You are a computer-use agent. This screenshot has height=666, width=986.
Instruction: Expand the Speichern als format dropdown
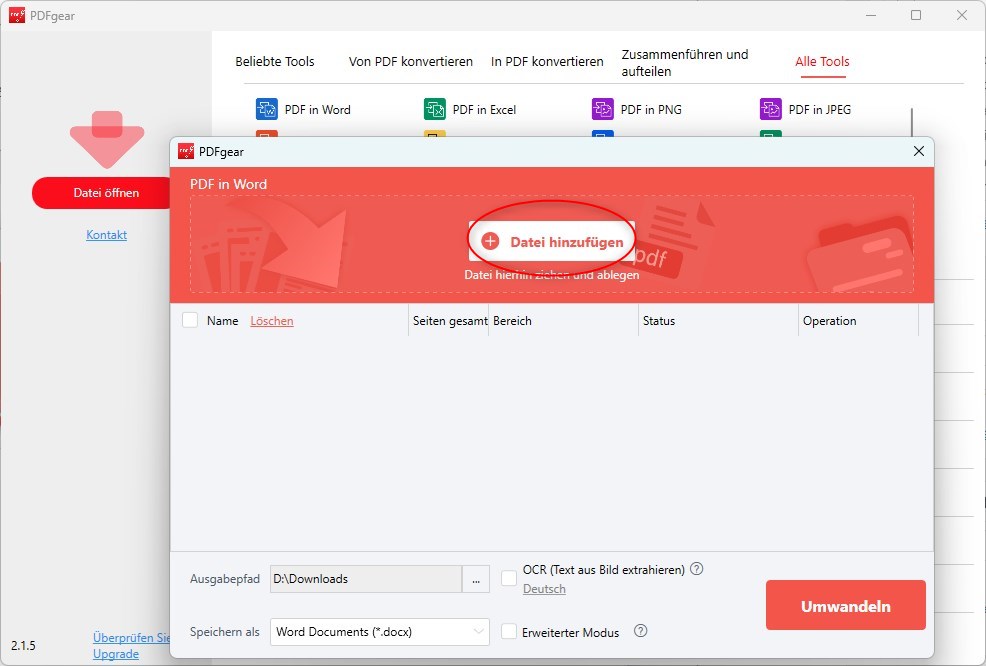click(380, 632)
